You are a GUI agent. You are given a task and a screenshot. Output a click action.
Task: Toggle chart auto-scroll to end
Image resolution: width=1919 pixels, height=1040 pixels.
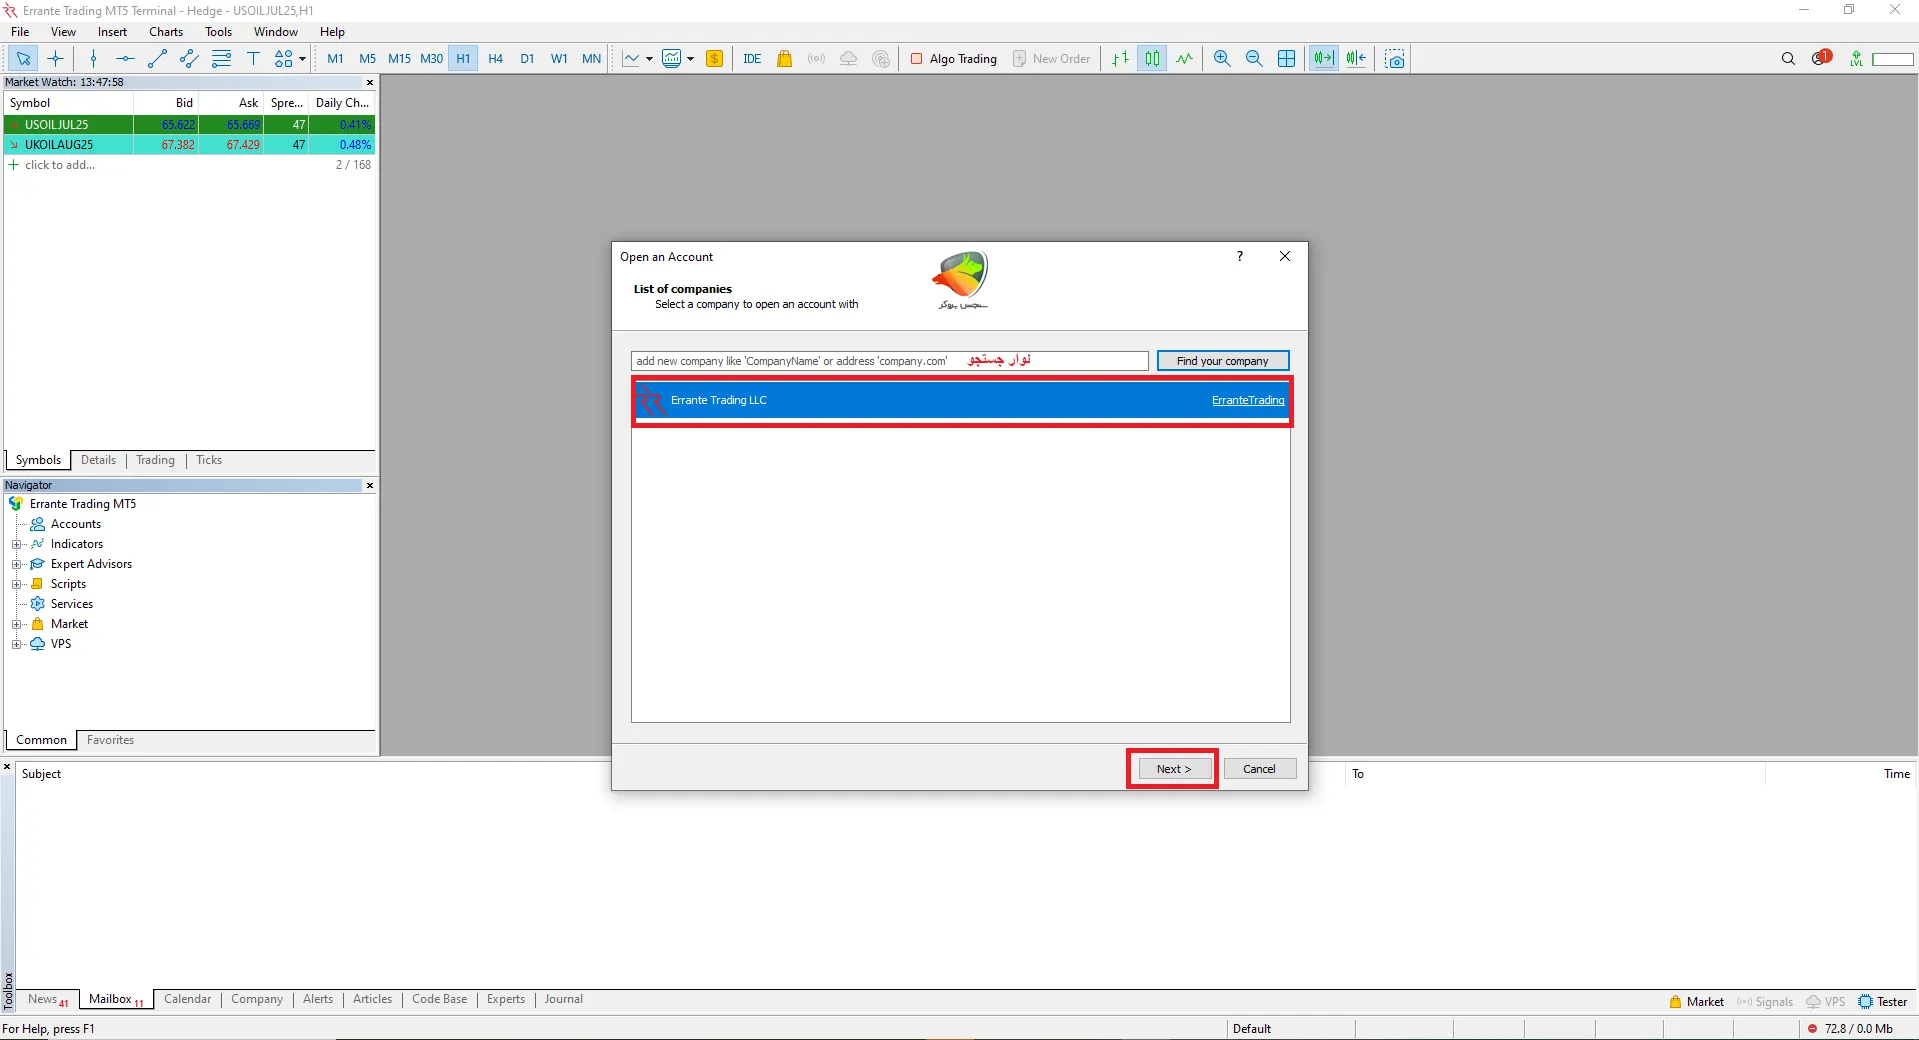click(1323, 59)
